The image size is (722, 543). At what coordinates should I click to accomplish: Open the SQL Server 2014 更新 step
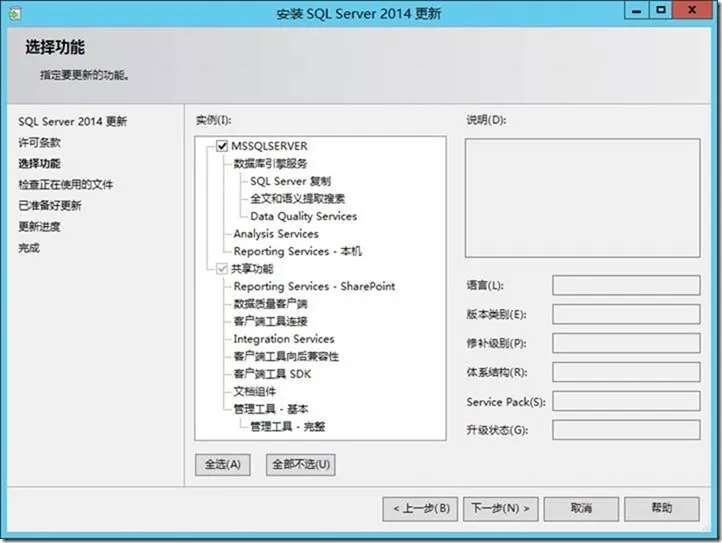(72, 121)
